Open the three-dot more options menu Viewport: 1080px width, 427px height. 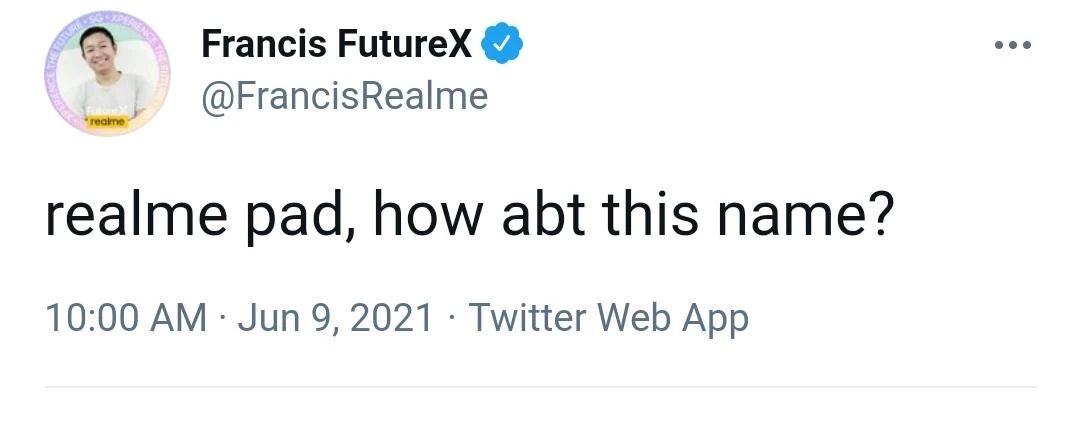(1011, 45)
